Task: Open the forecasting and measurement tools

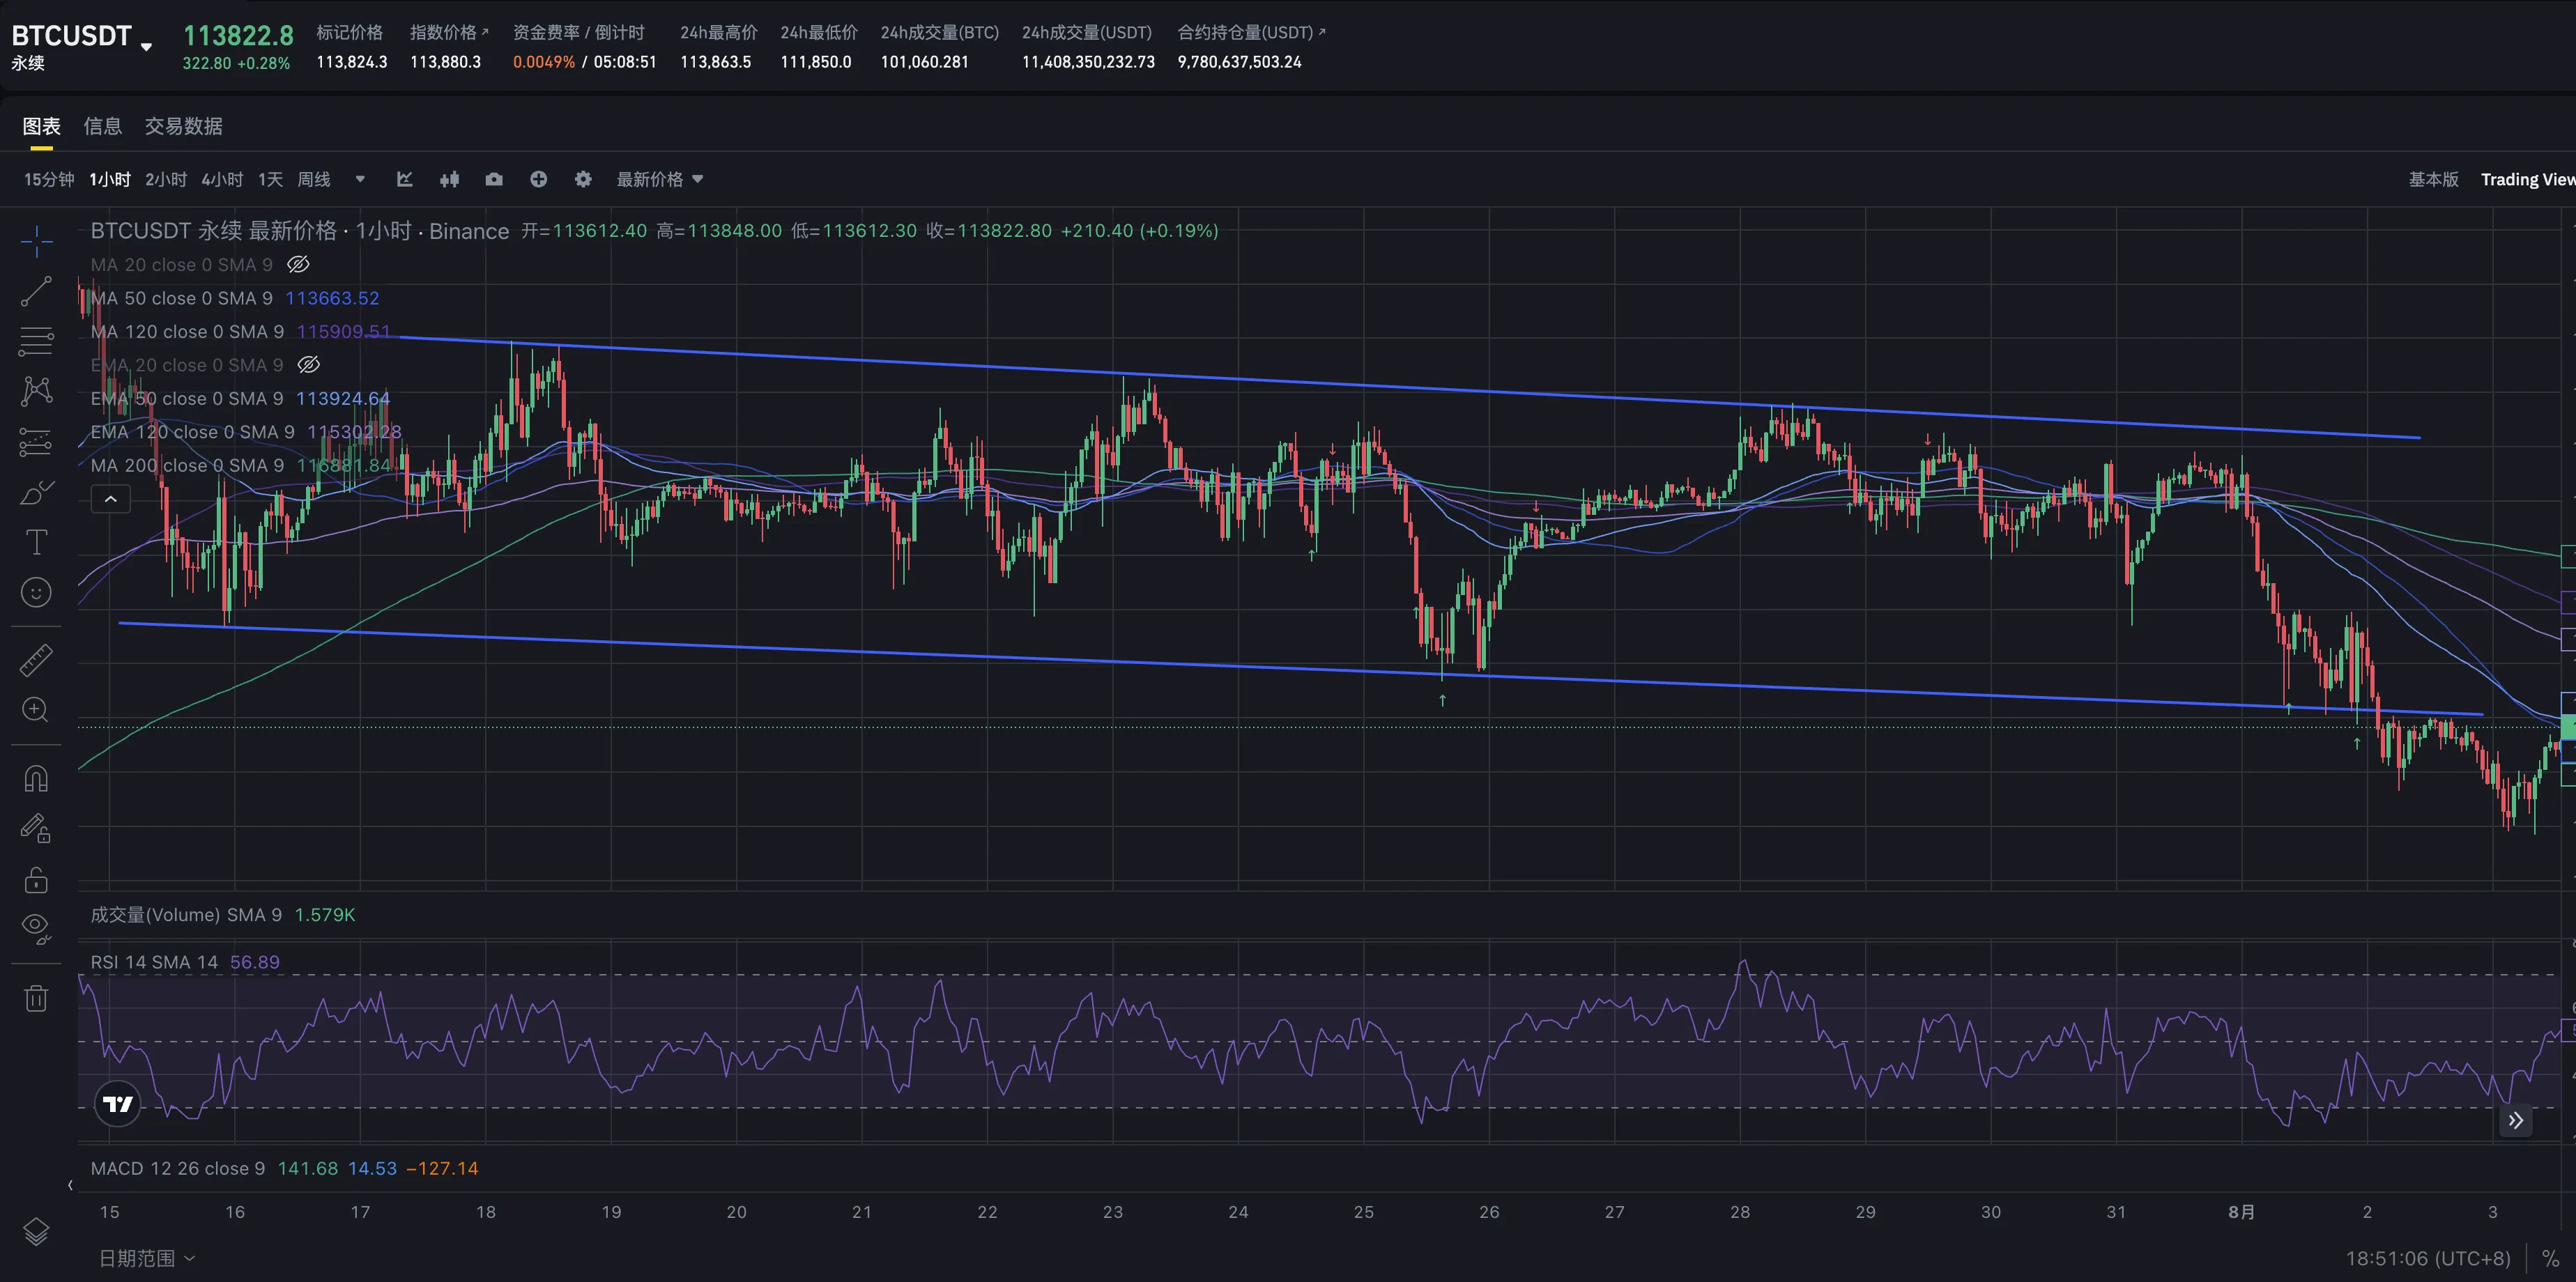Action: [x=37, y=441]
